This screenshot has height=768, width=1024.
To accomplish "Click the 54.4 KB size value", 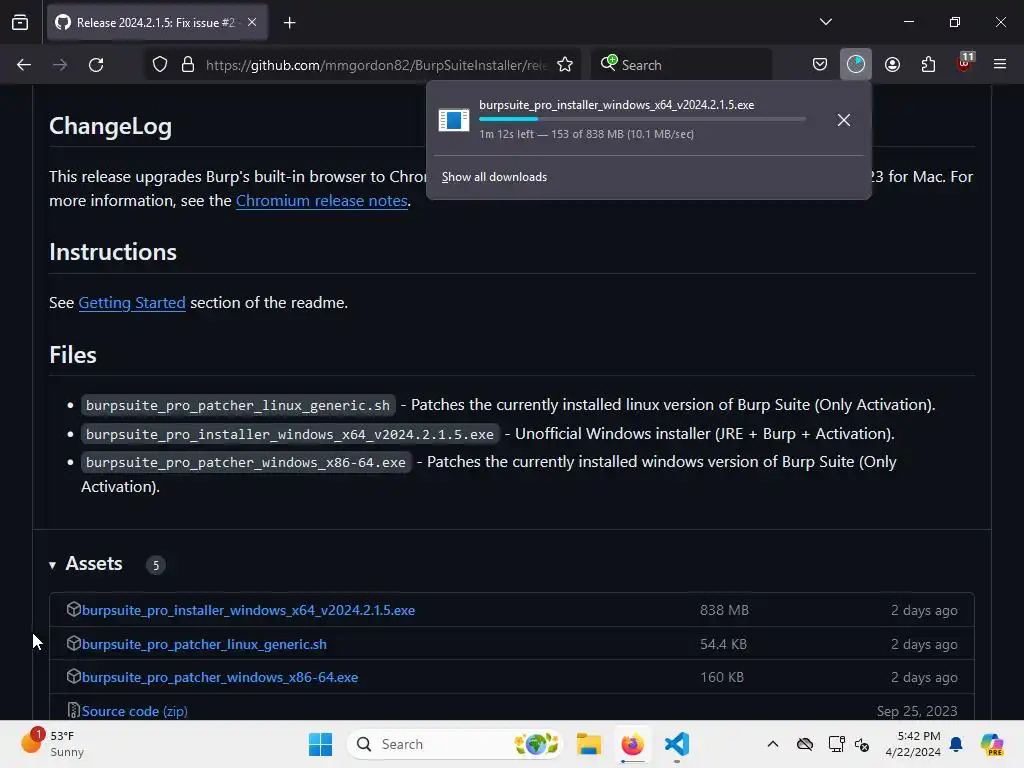I will click(x=723, y=644).
